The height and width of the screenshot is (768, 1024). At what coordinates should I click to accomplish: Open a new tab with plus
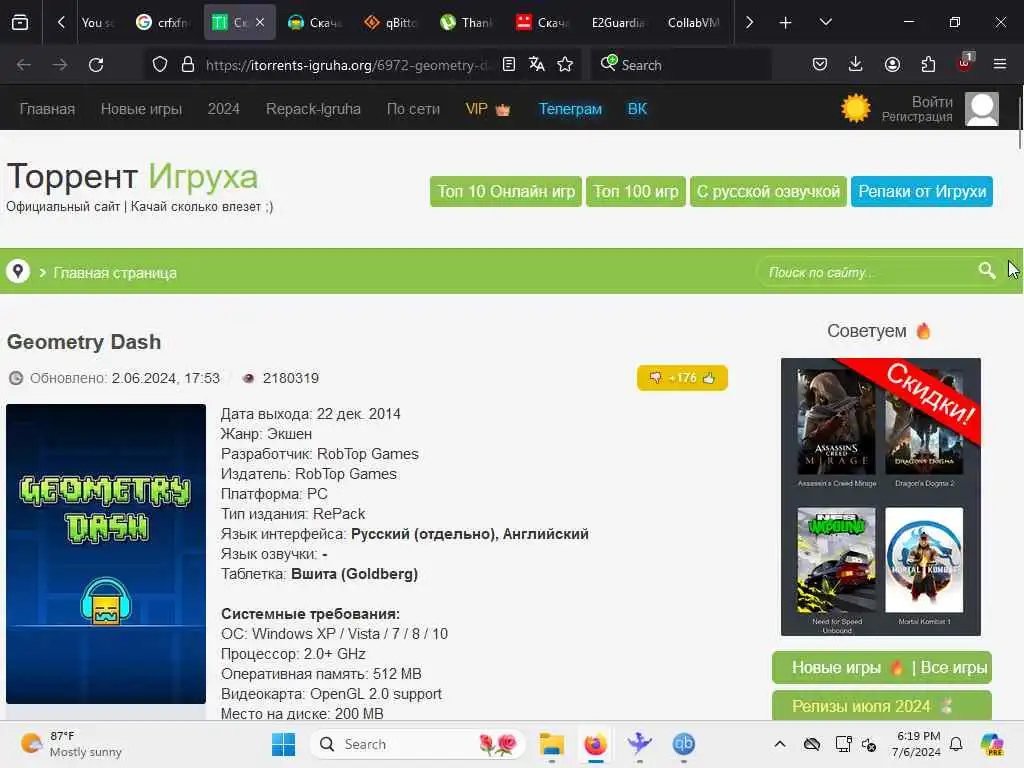[786, 23]
